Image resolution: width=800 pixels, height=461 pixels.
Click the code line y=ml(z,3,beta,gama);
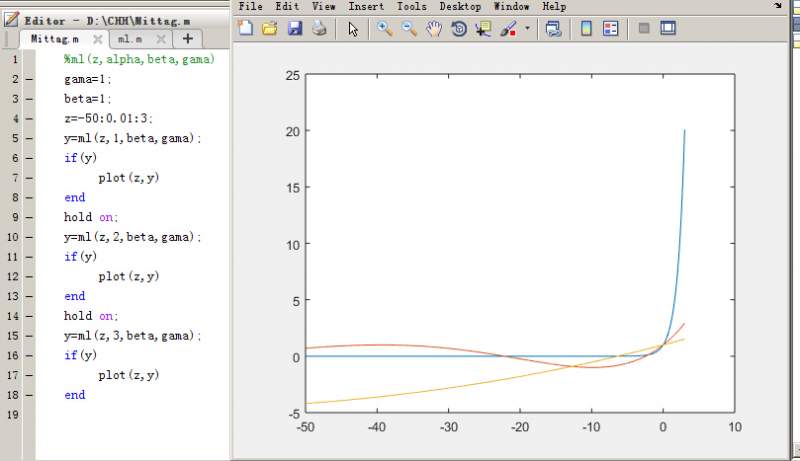[133, 336]
